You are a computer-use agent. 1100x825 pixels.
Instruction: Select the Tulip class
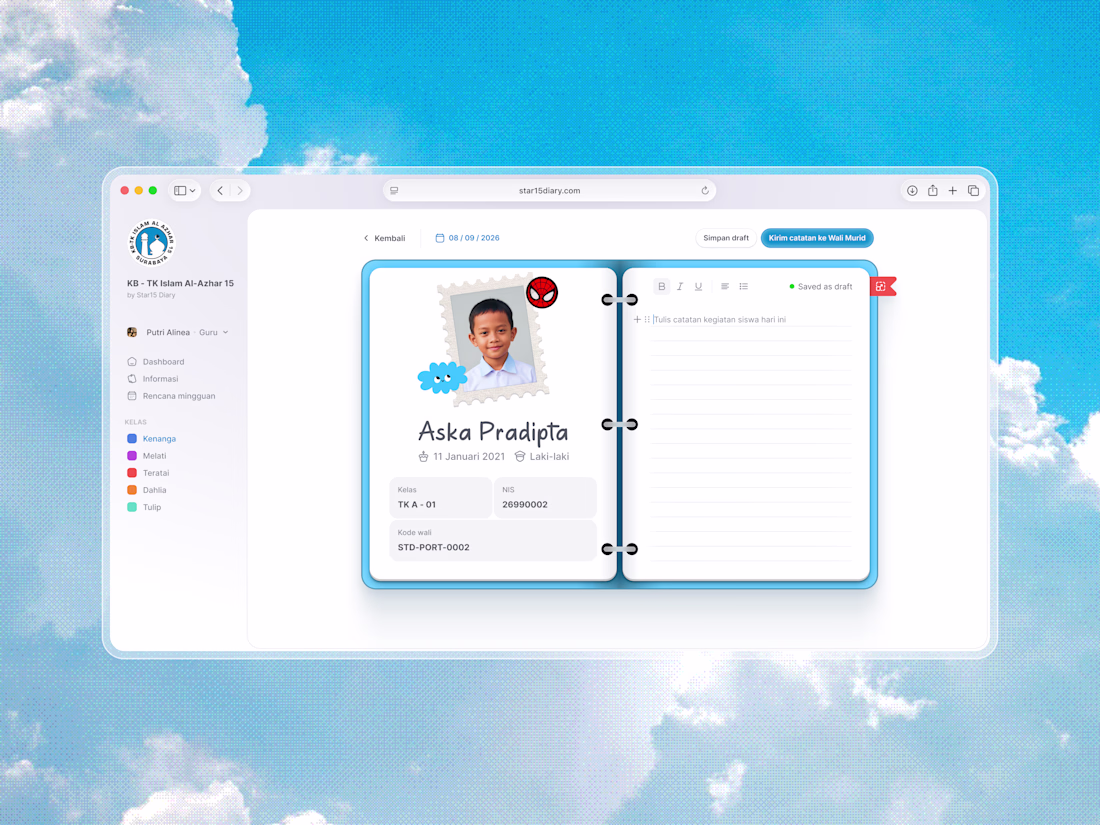click(x=145, y=507)
